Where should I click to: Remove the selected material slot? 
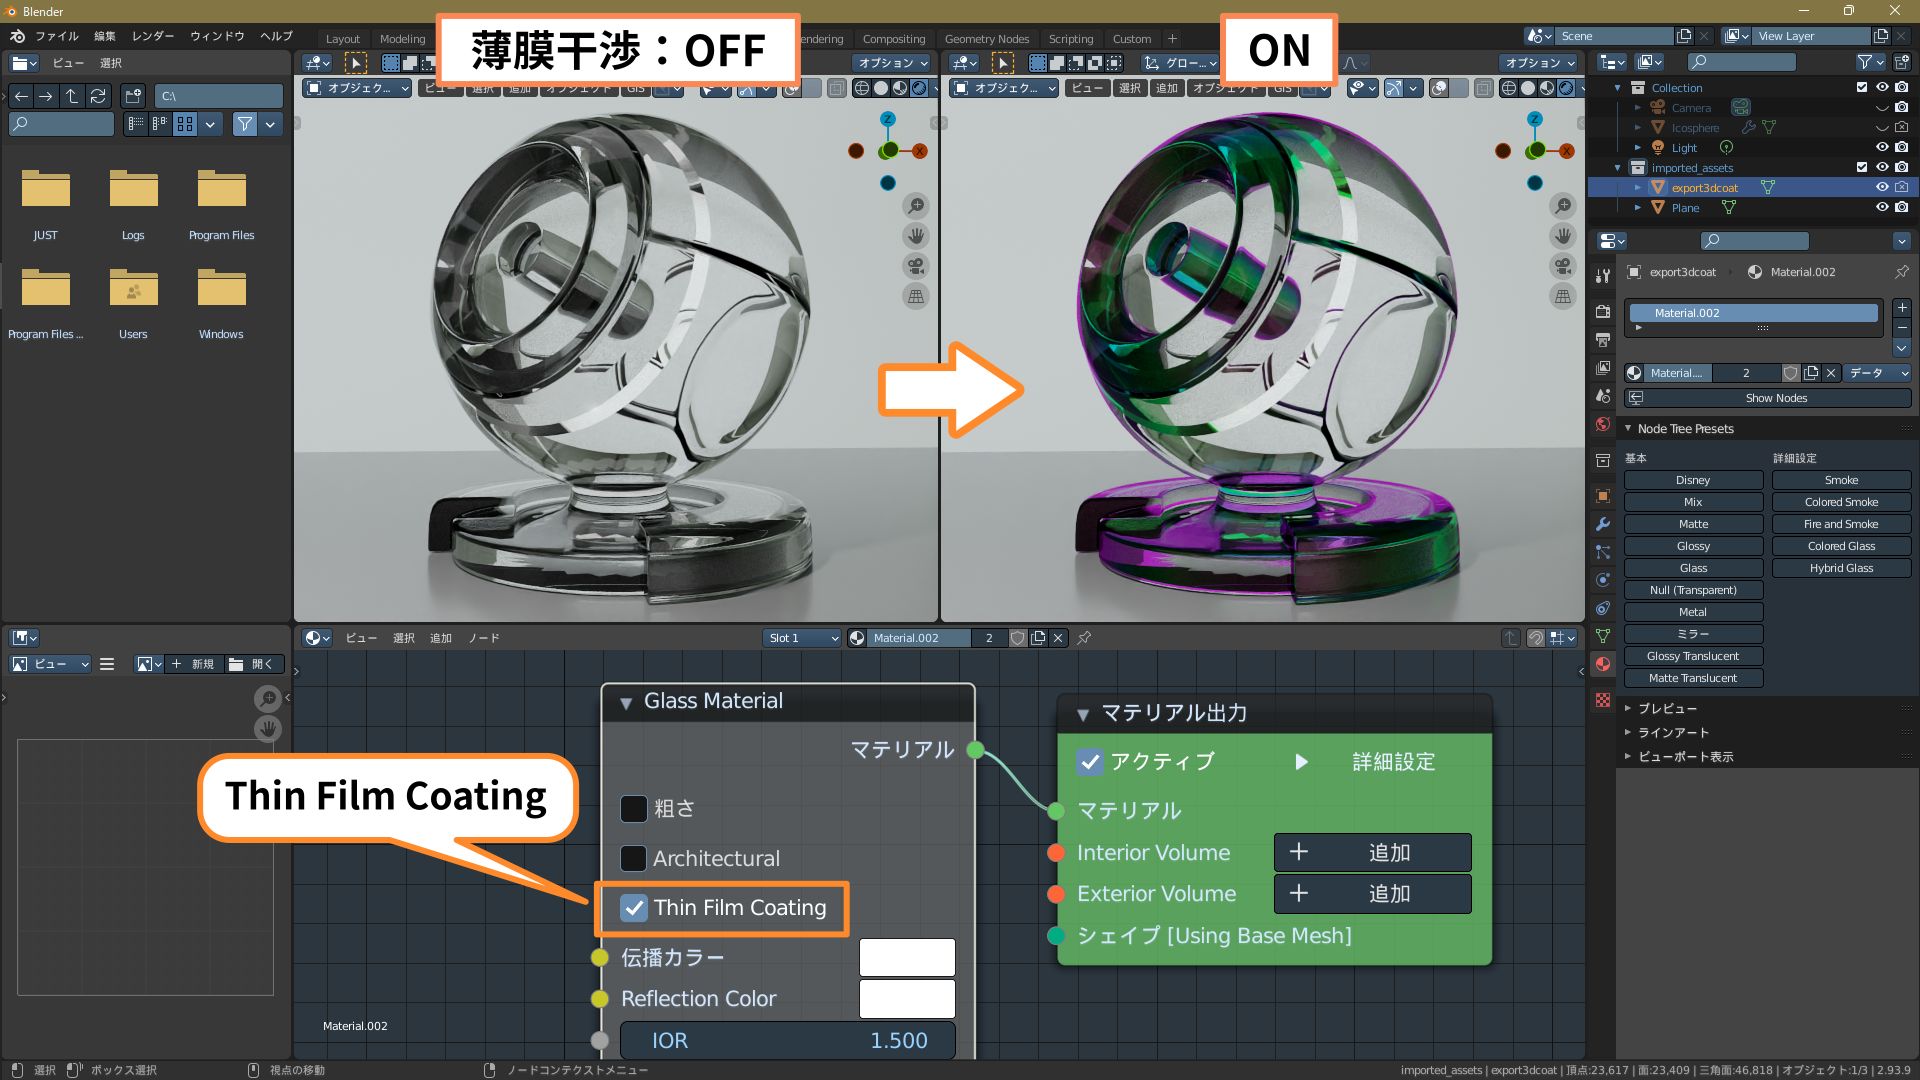(x=1902, y=328)
